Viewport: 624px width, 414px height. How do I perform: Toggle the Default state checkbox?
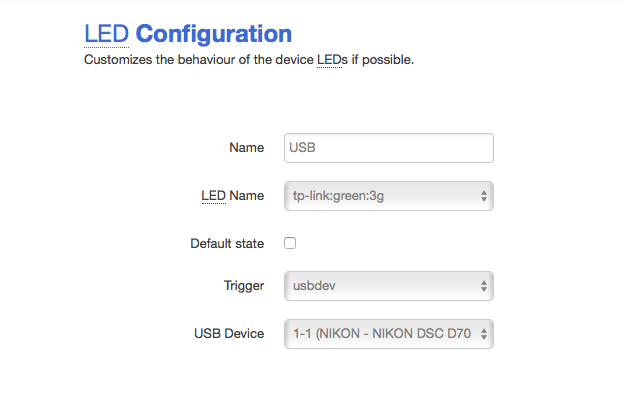[290, 243]
